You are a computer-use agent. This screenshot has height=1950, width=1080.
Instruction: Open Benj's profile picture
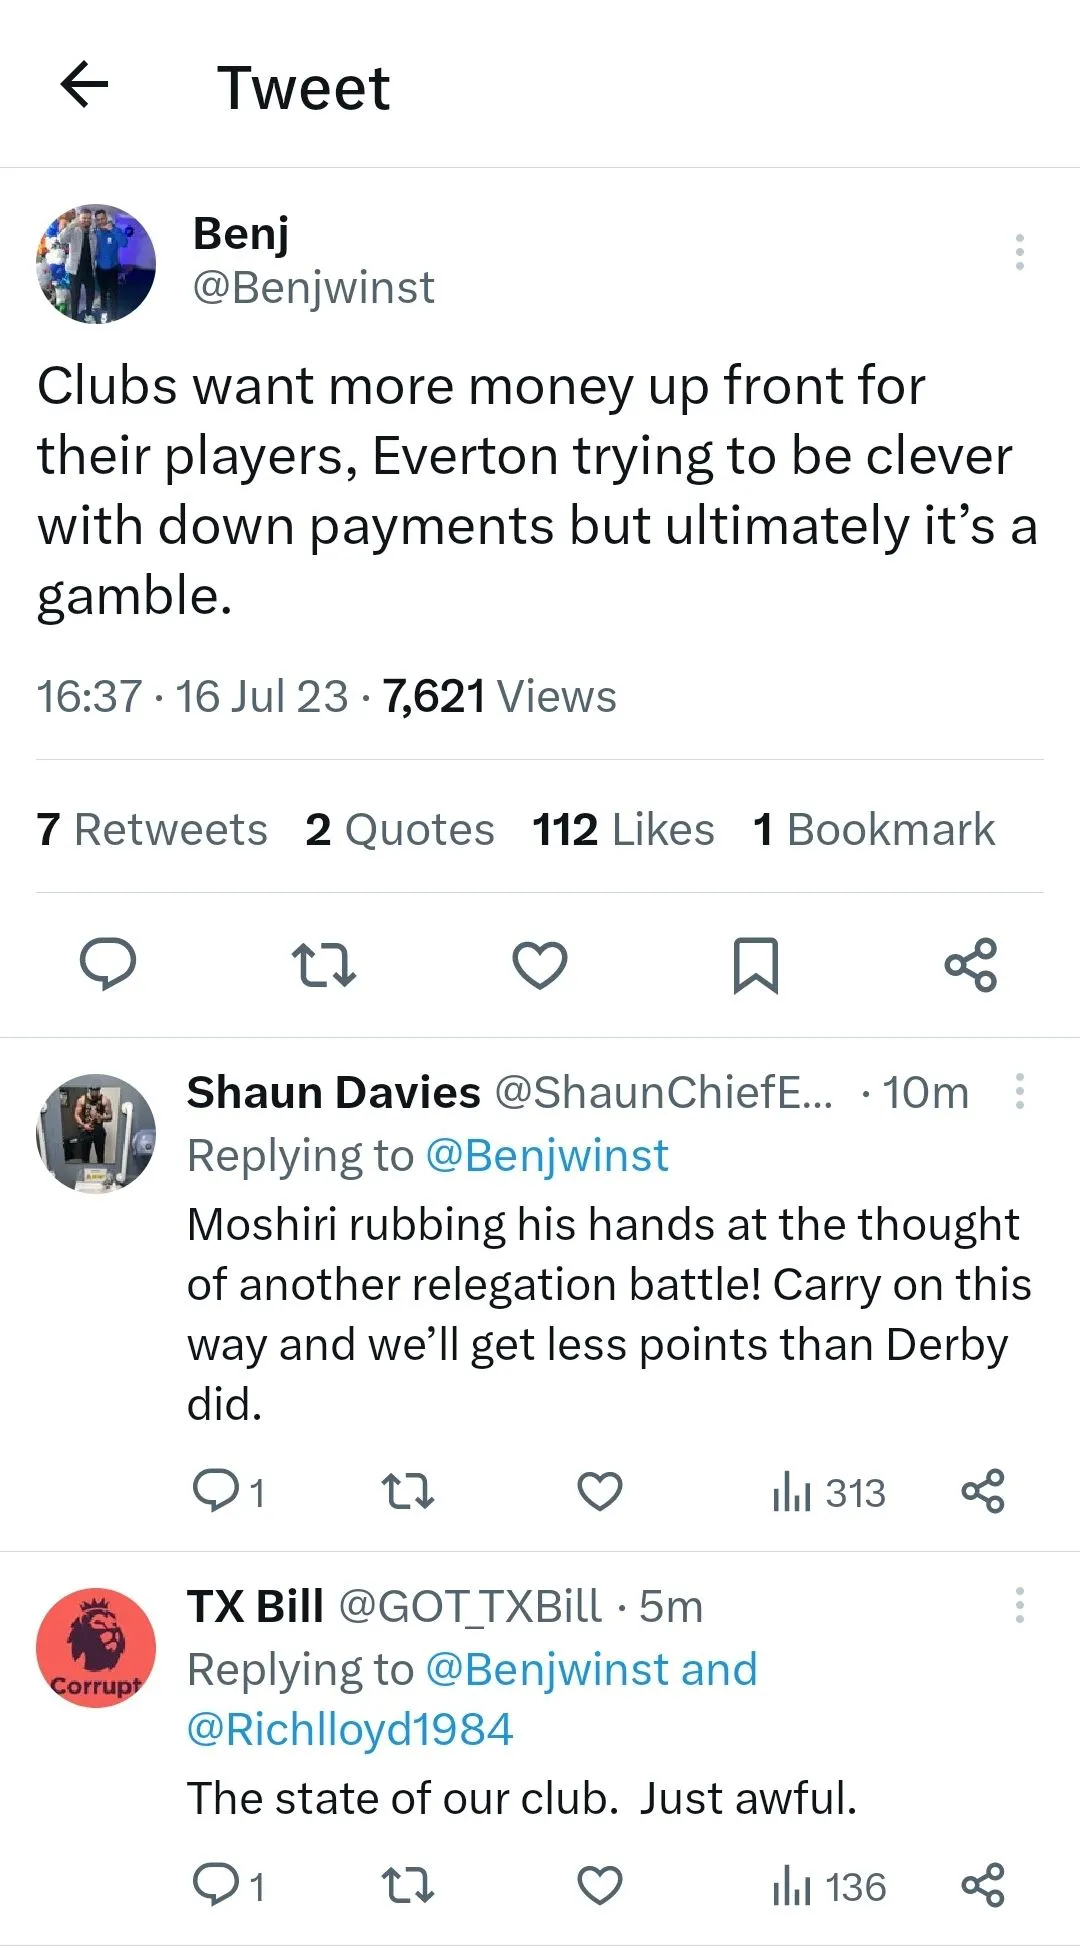coord(96,264)
